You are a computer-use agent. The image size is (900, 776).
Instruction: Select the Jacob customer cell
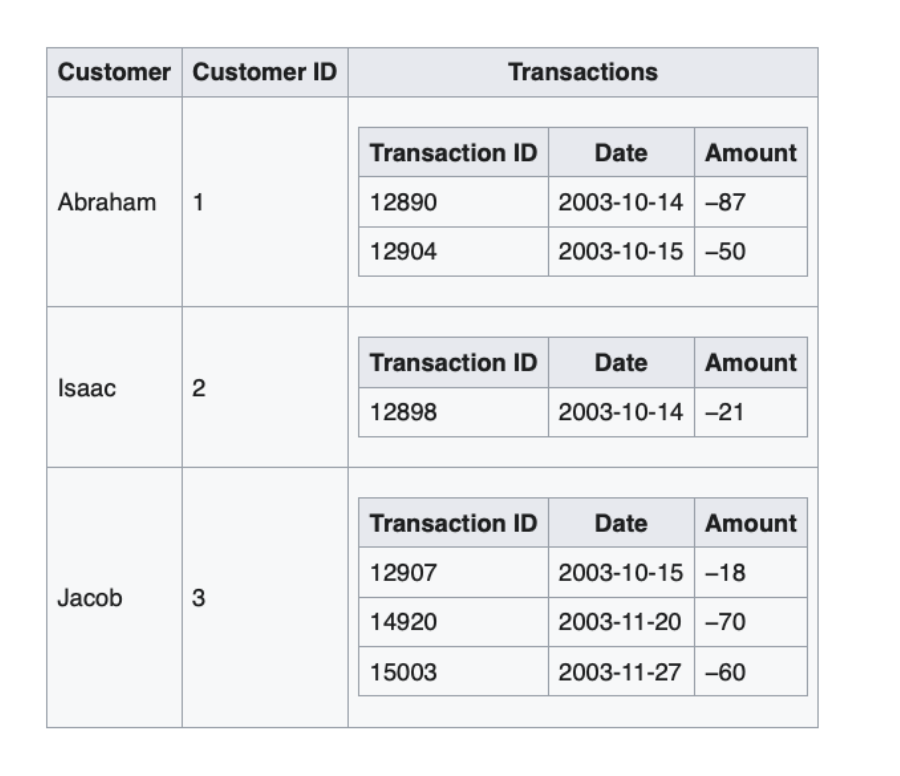114,597
